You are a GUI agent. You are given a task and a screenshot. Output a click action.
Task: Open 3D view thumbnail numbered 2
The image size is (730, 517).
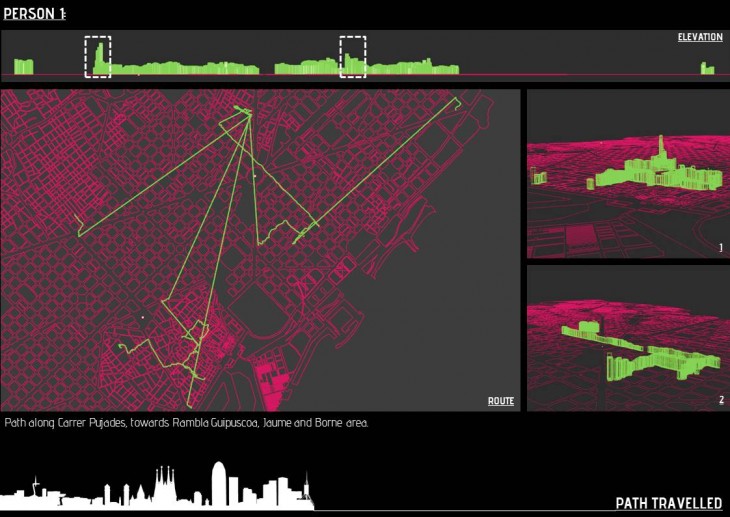(624, 338)
